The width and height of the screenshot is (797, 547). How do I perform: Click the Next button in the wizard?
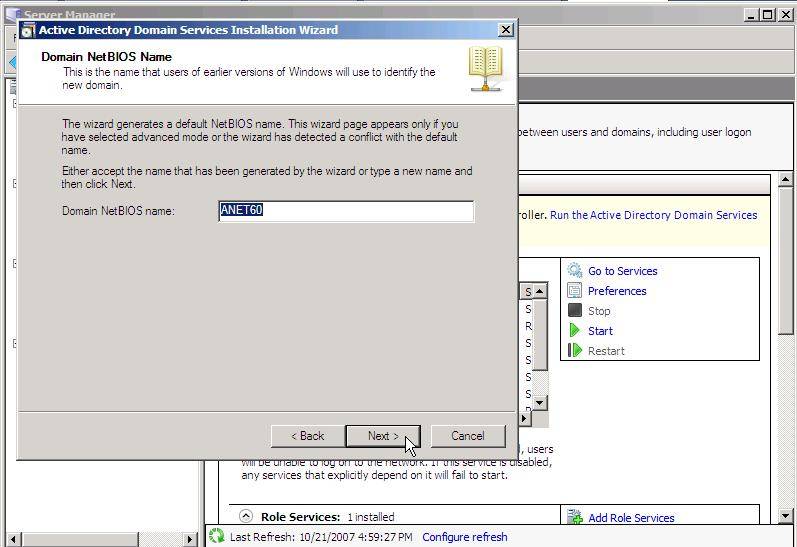(383, 436)
